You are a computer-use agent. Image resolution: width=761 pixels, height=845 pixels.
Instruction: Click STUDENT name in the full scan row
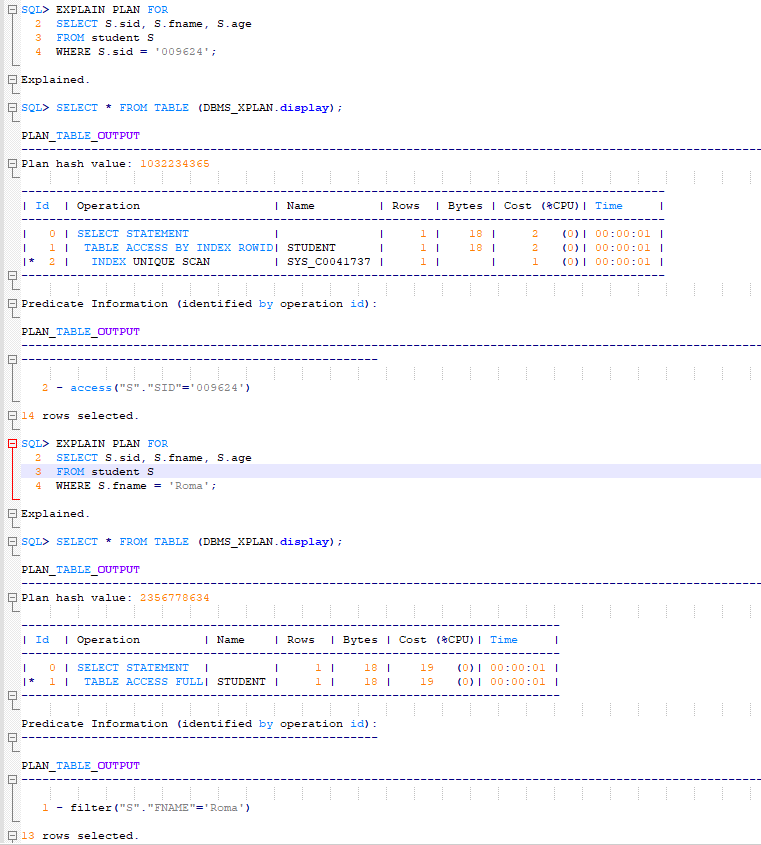241,682
